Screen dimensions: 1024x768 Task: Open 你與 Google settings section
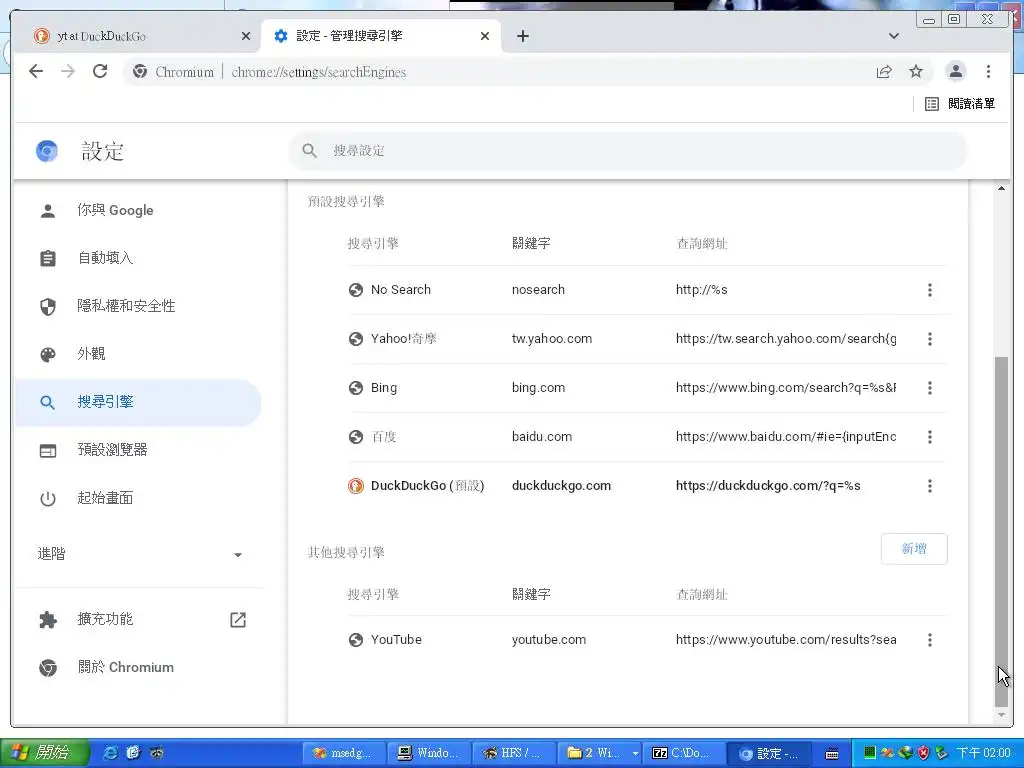pos(138,210)
